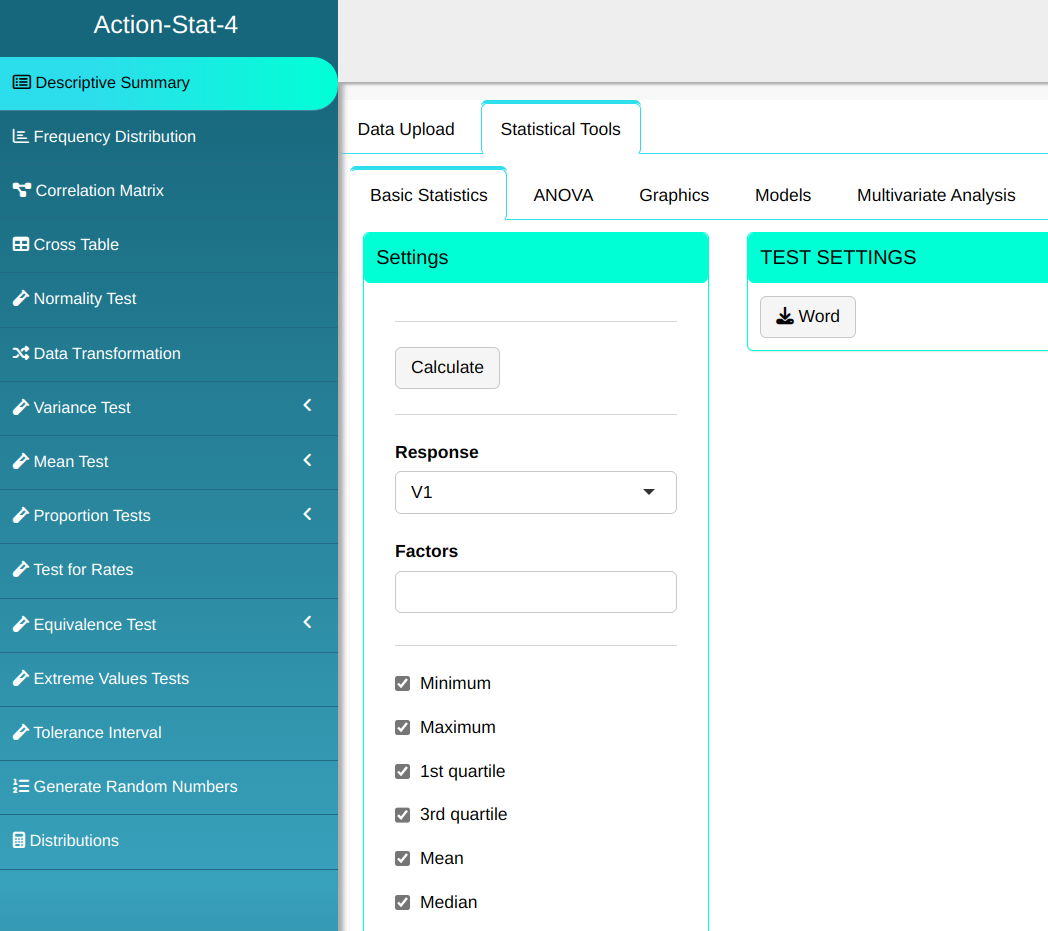Uncheck the Minimum checkbox
The image size is (1048, 931).
tap(403, 683)
